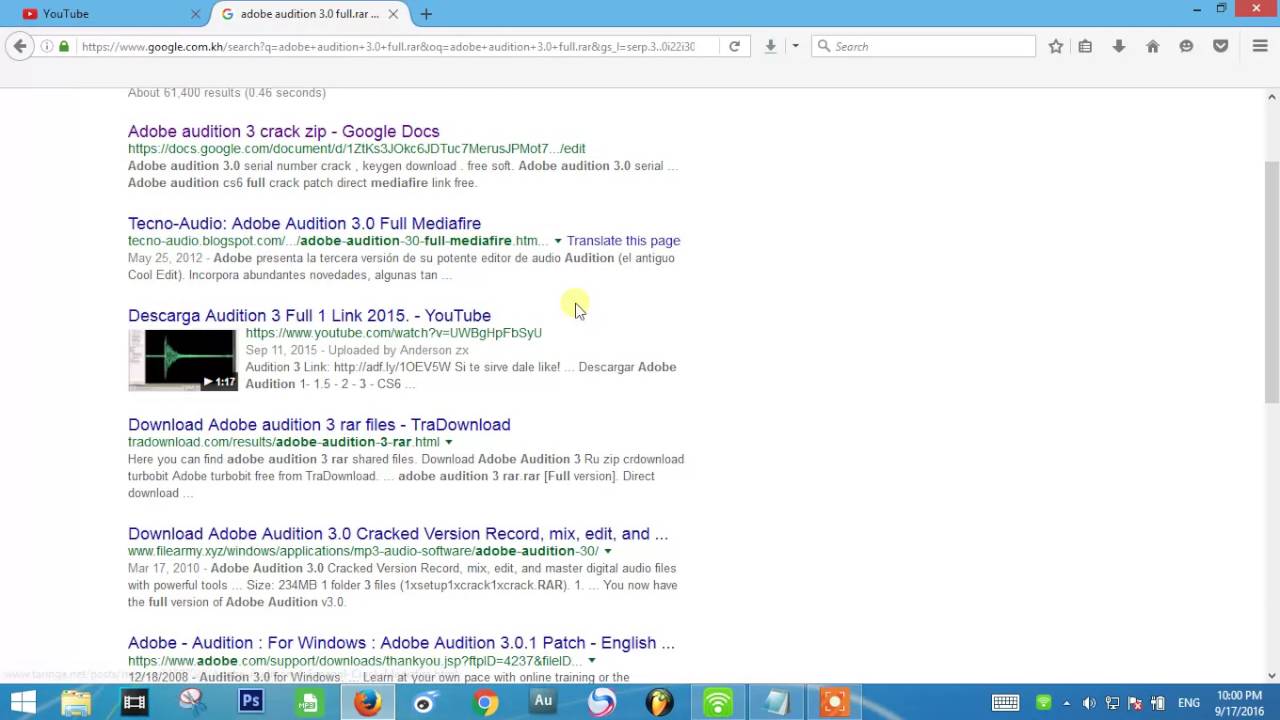
Task: Expand dropdown arrow next to adobe.com URL
Action: [x=591, y=661]
